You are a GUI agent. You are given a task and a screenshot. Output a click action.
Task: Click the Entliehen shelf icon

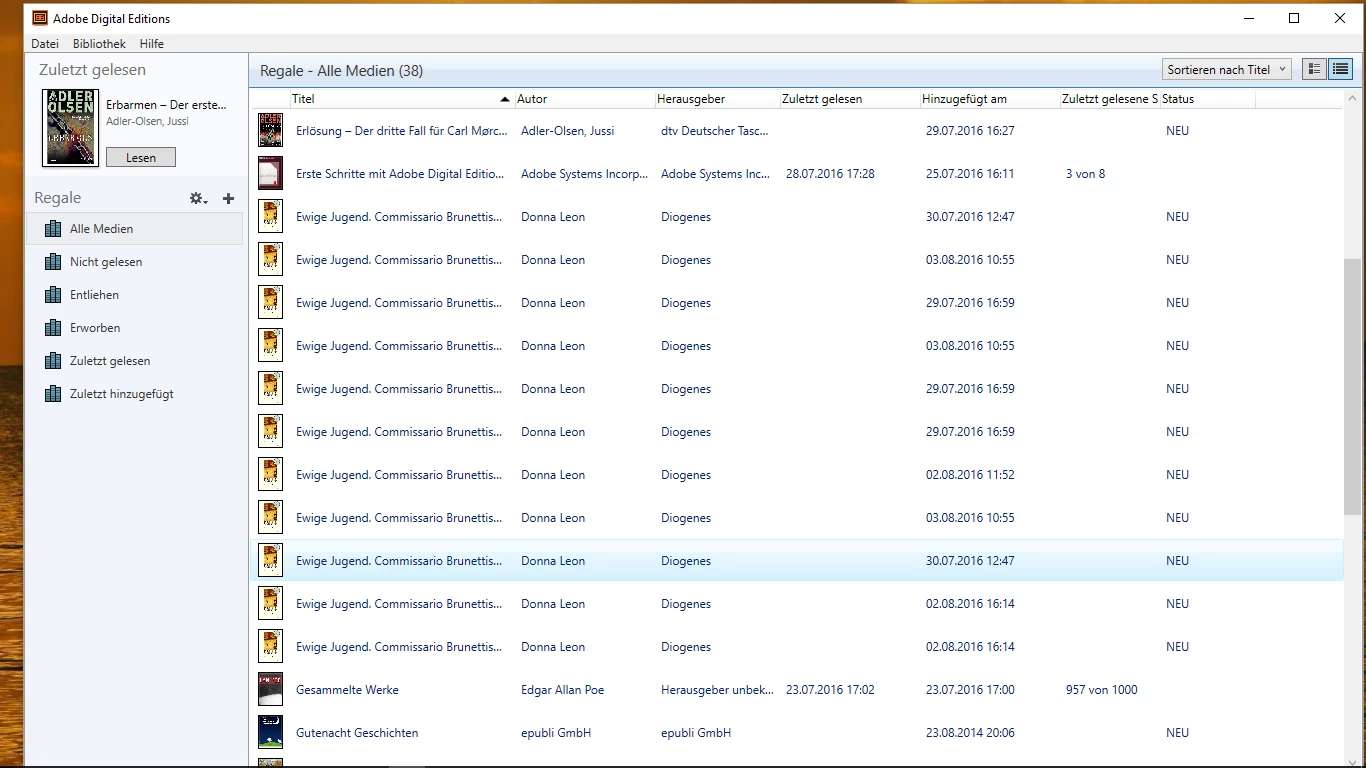tap(53, 295)
